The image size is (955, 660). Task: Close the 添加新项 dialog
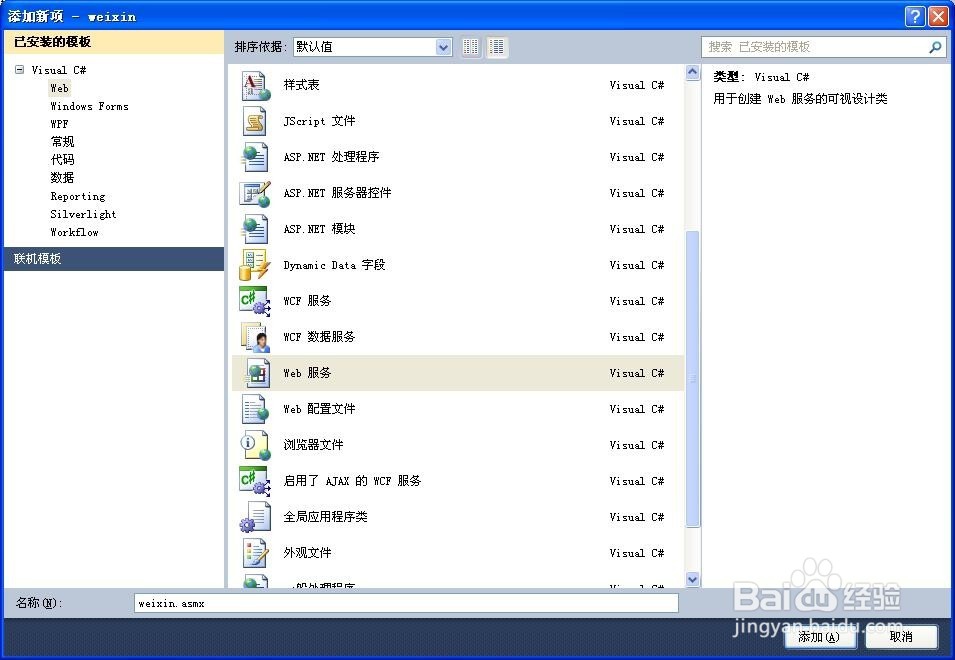938,16
